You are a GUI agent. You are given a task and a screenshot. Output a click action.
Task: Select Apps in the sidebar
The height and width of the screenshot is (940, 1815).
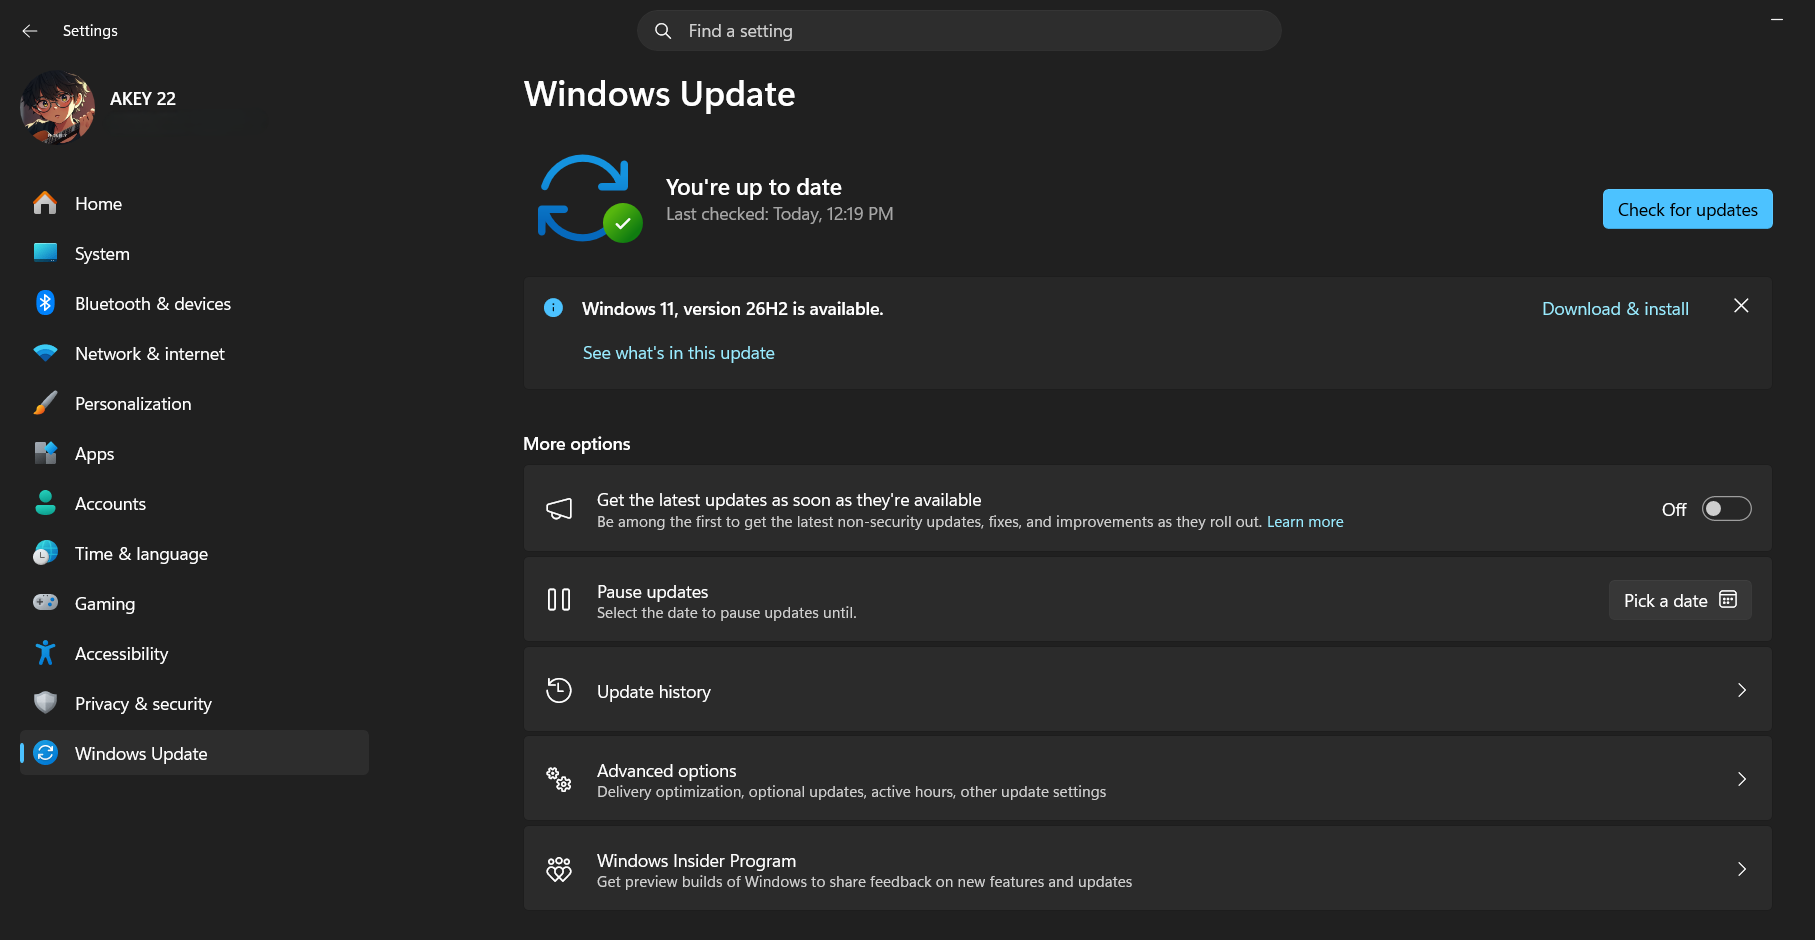point(194,453)
